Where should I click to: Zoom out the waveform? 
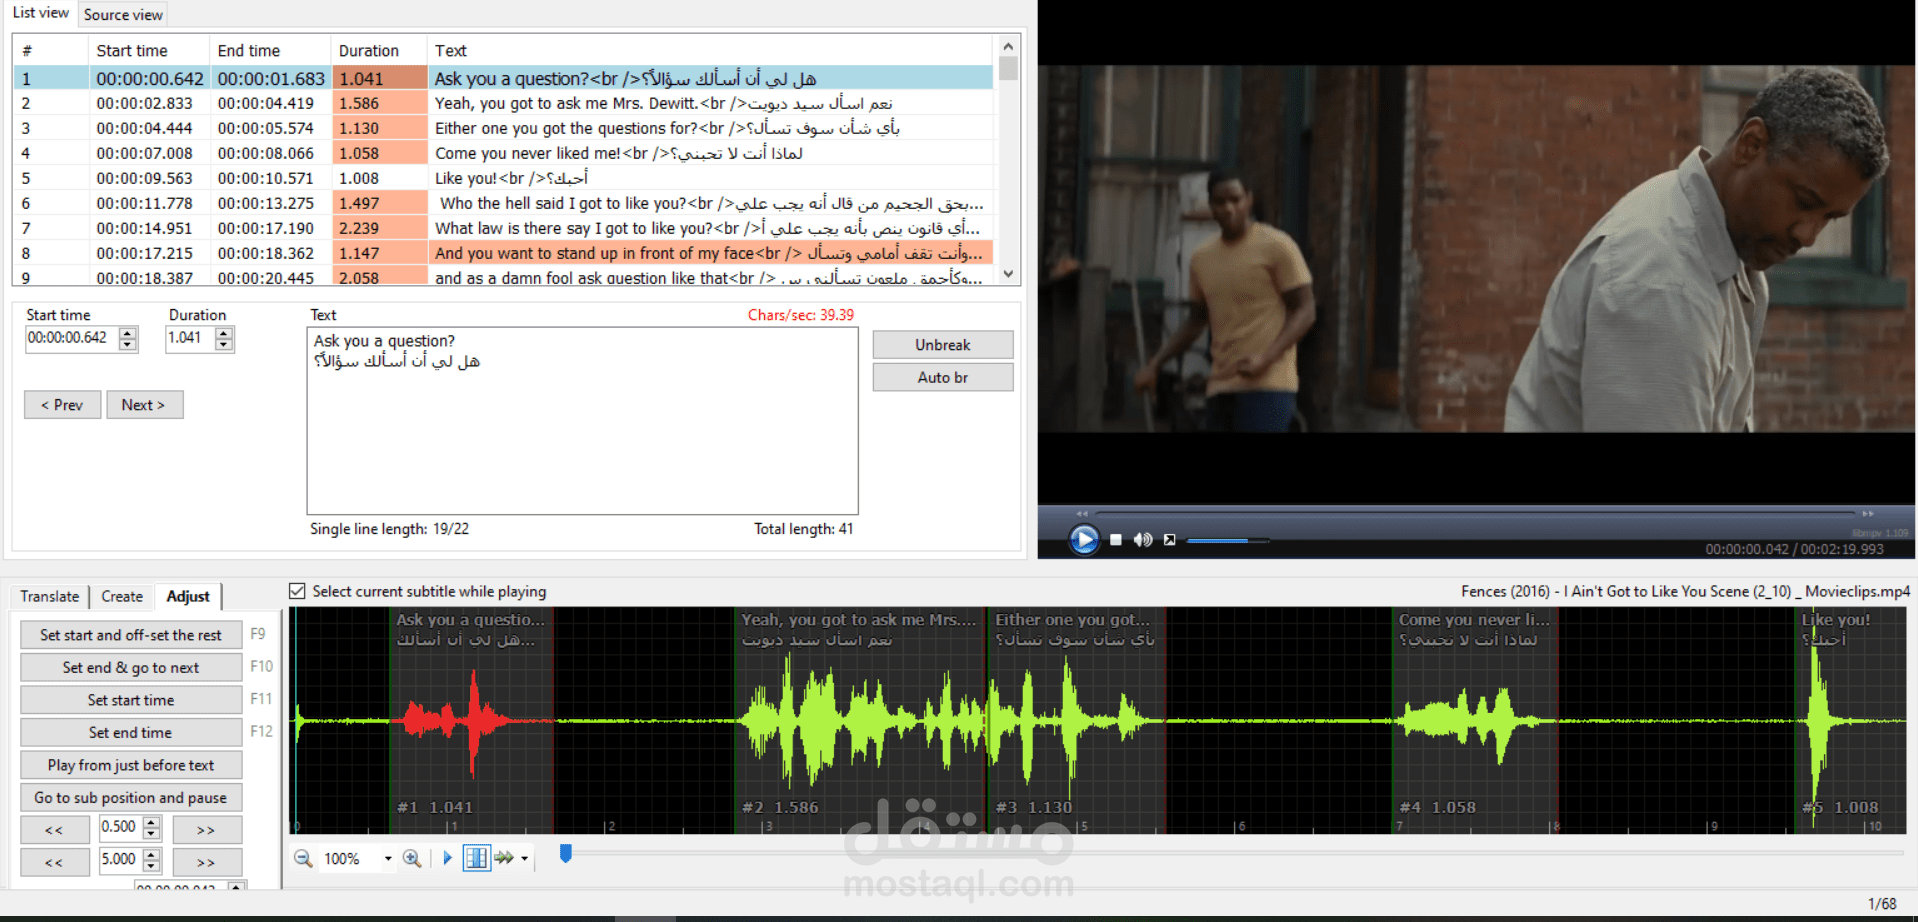pos(303,858)
